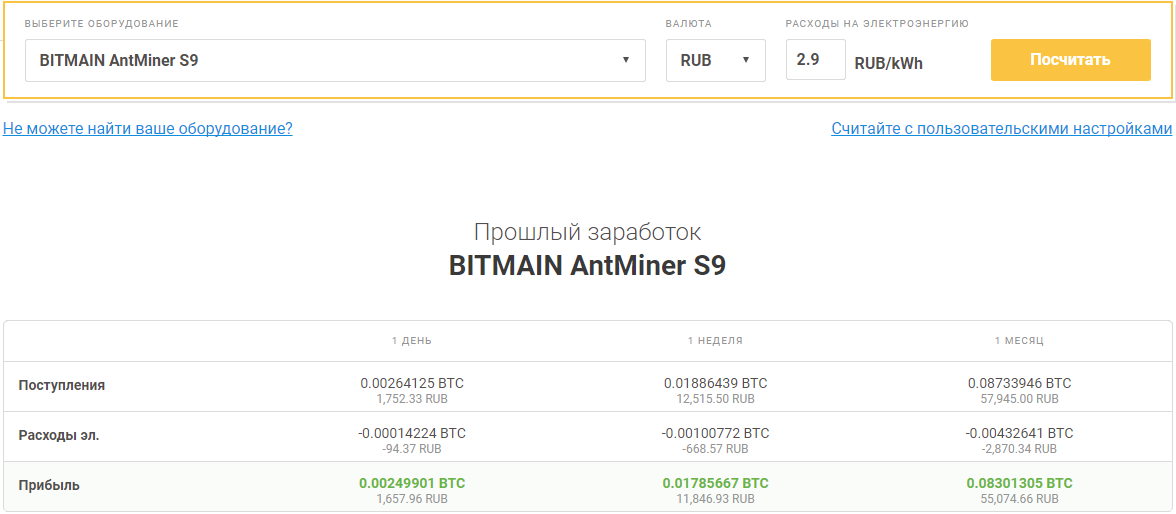Follow the 'Считайте с пользовательскими настройками' link
This screenshot has height=514, width=1176.
pos(1000,128)
